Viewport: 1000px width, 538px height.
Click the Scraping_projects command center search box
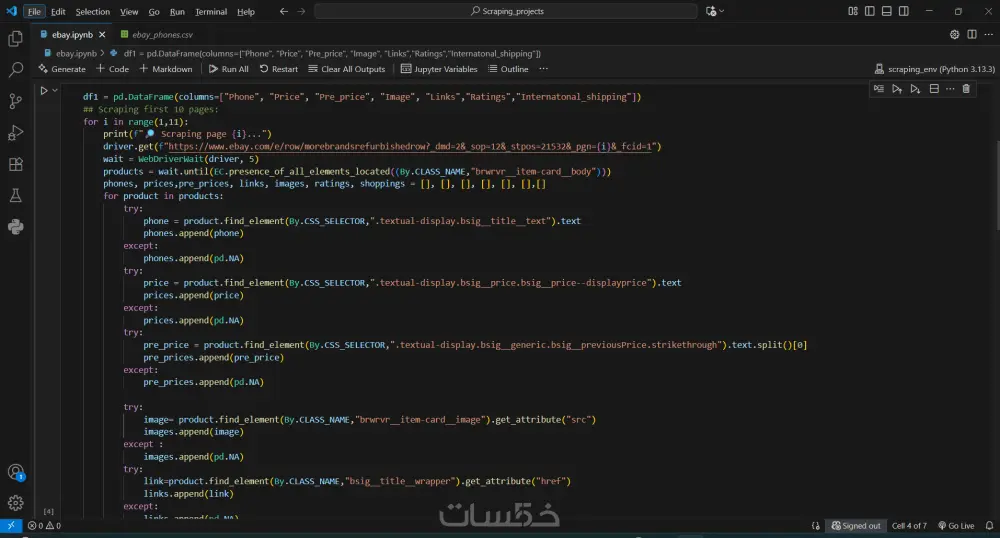(x=507, y=11)
